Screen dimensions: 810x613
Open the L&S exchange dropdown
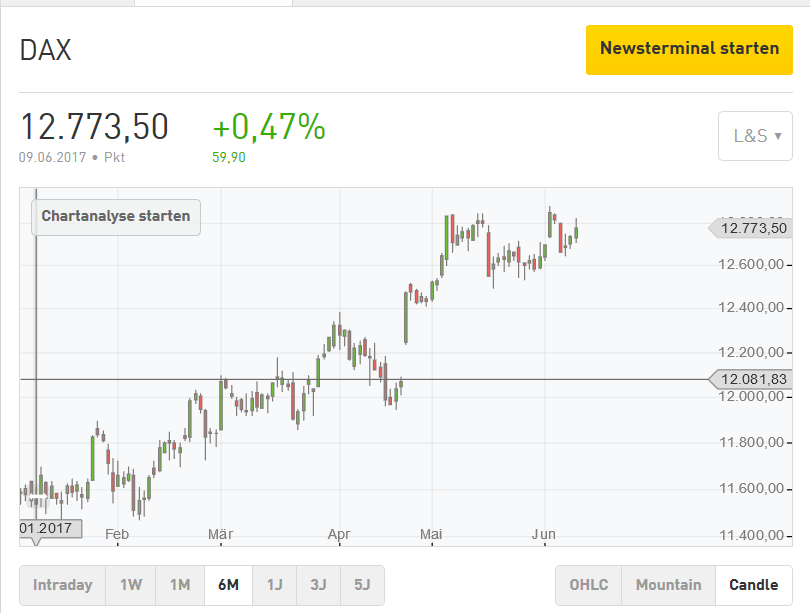pos(755,136)
